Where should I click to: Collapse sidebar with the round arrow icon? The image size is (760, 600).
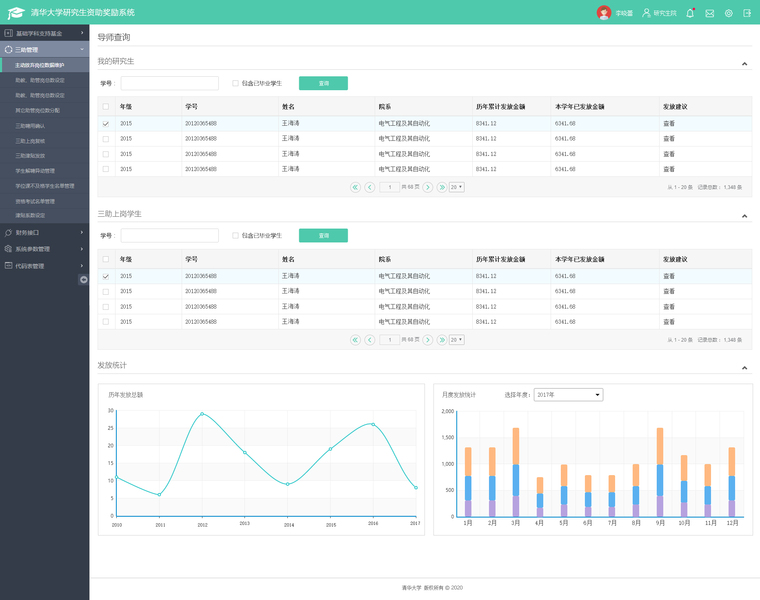coord(84,280)
